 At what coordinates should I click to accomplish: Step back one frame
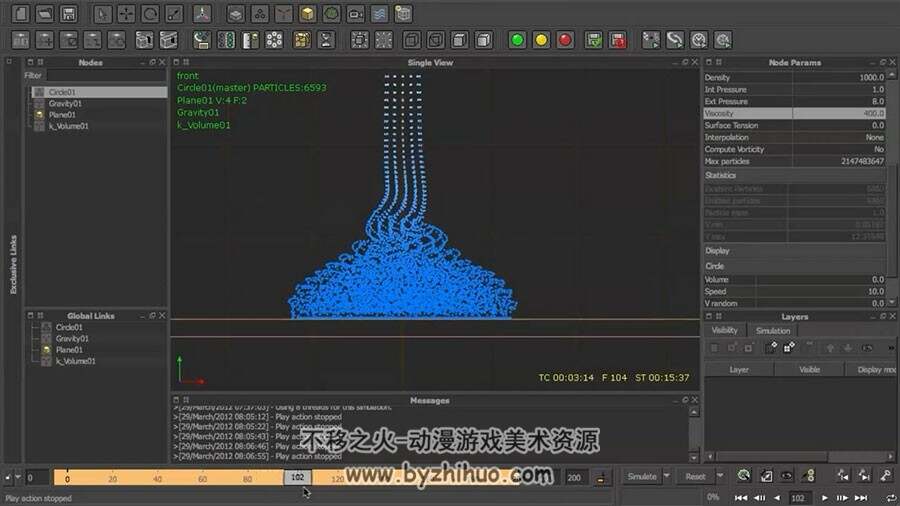click(x=759, y=498)
